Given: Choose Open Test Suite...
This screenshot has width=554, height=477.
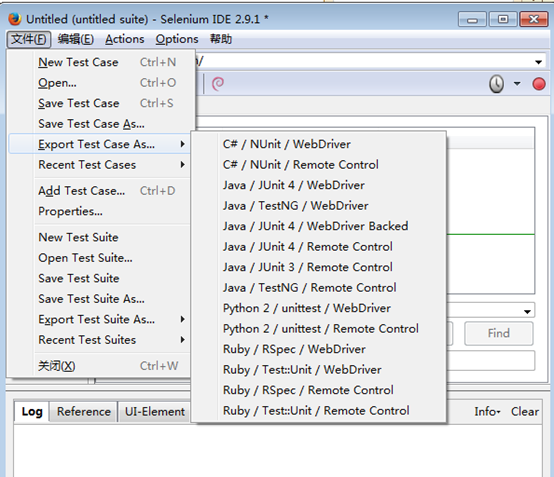Looking at the screenshot, I should coord(99,258).
